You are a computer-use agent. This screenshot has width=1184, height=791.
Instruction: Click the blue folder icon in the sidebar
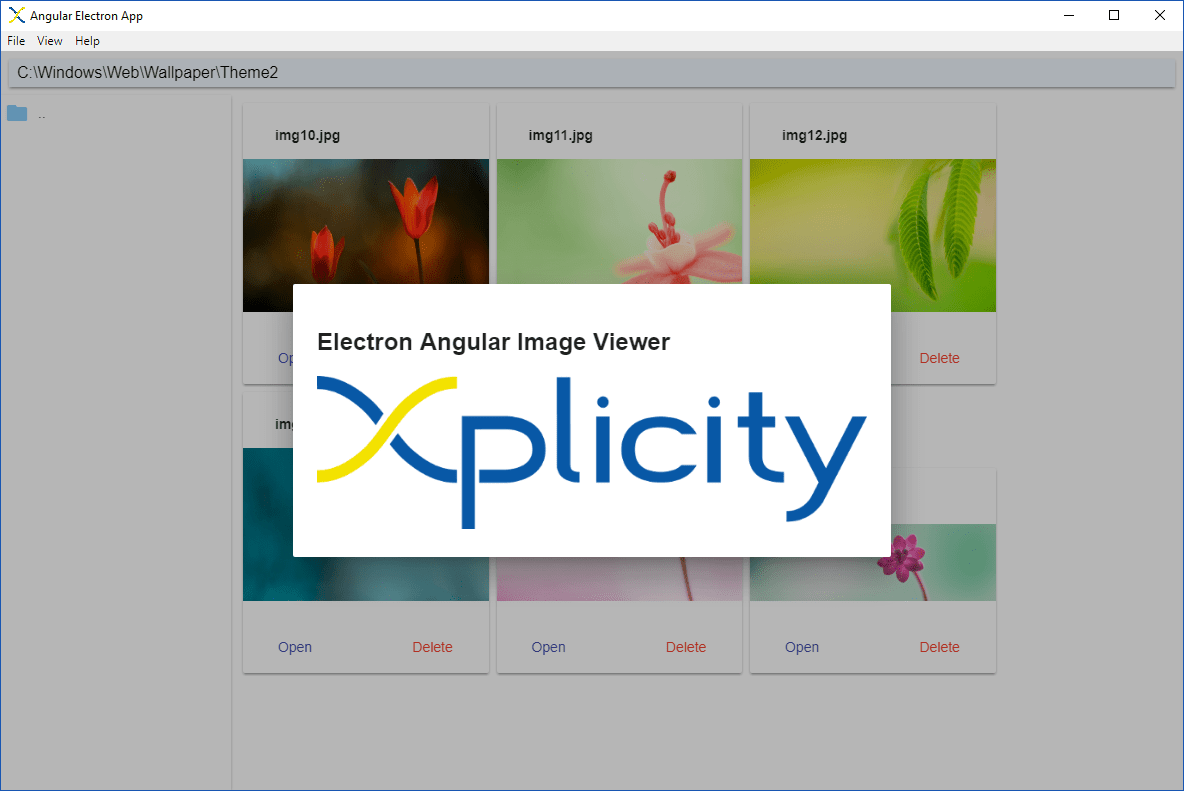pyautogui.click(x=16, y=113)
